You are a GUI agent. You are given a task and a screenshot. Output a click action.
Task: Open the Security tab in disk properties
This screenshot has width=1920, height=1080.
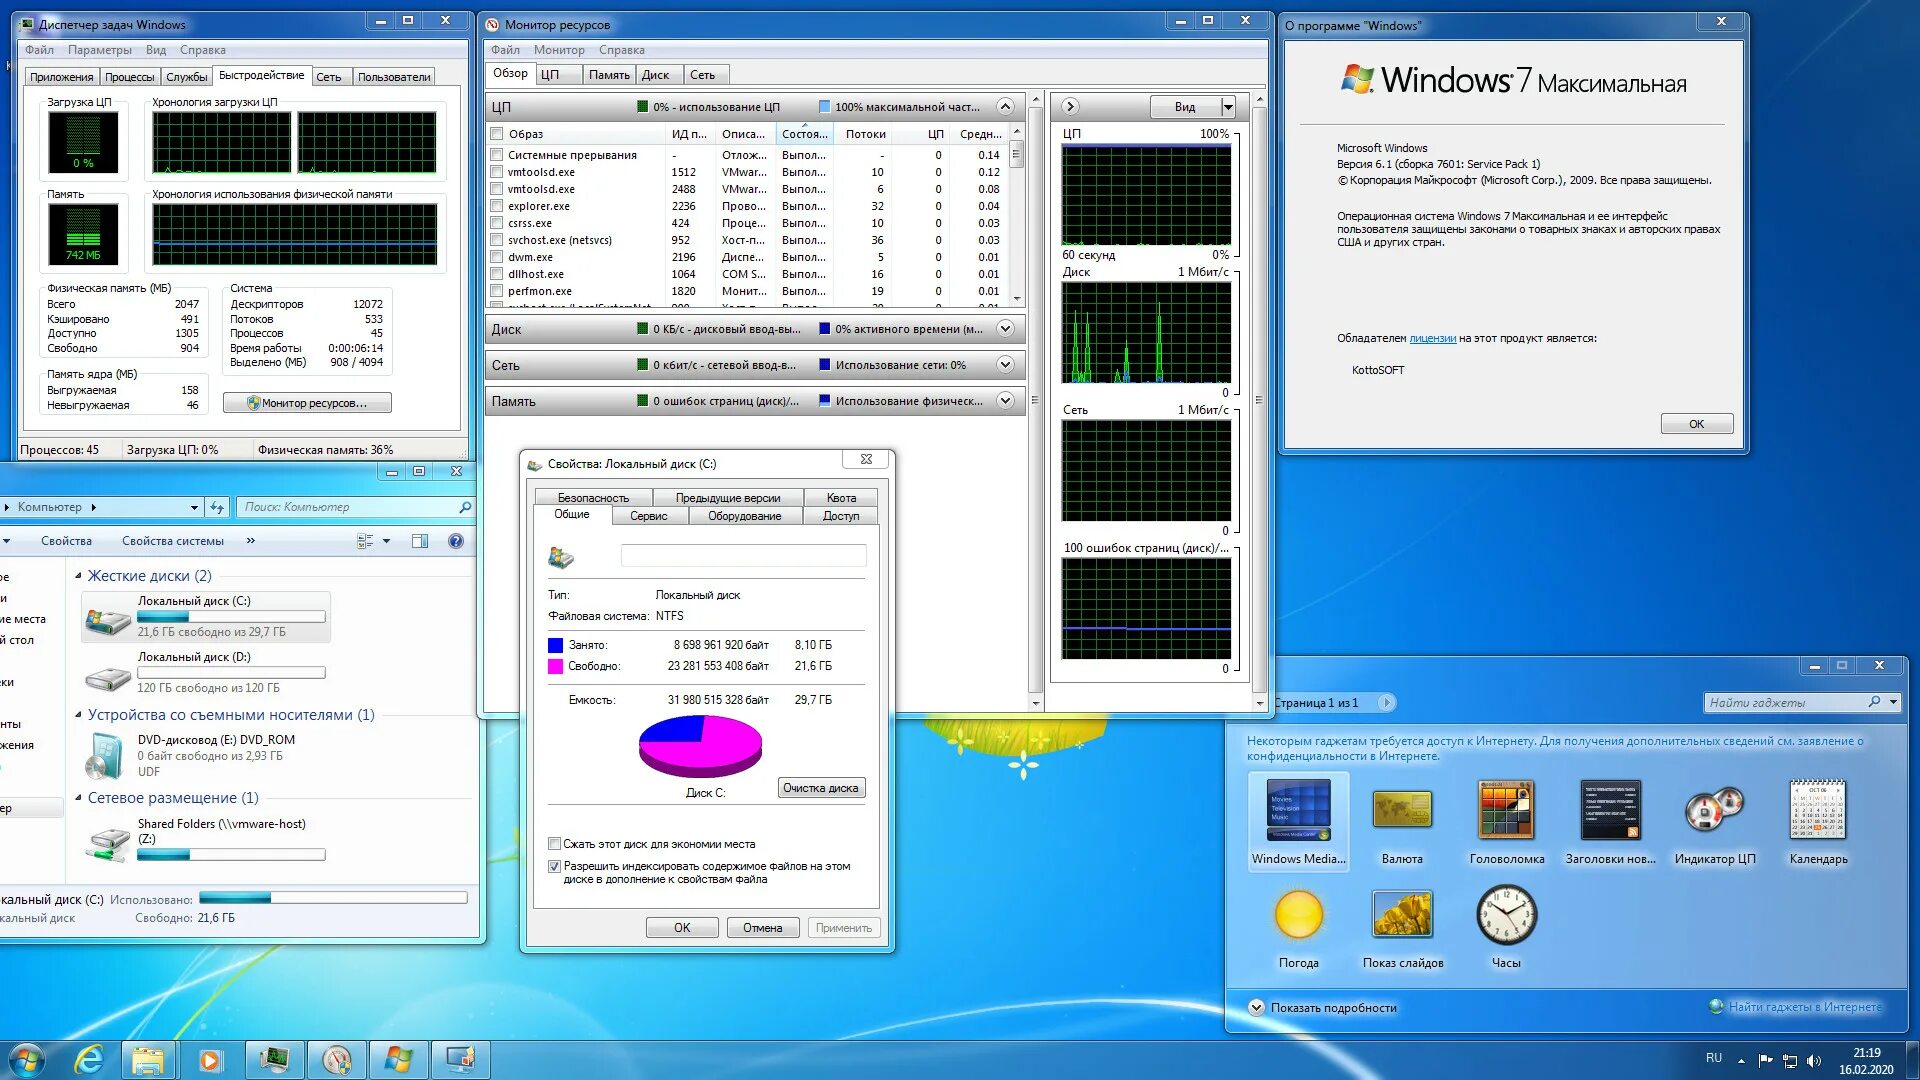click(593, 497)
